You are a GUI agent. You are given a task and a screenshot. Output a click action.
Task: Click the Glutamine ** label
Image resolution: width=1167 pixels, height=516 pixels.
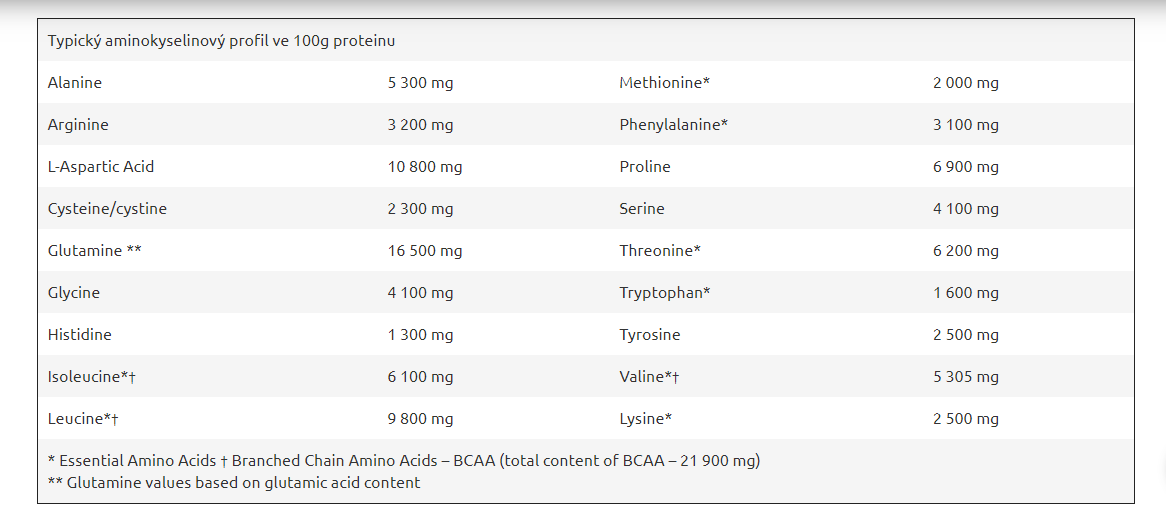click(95, 251)
